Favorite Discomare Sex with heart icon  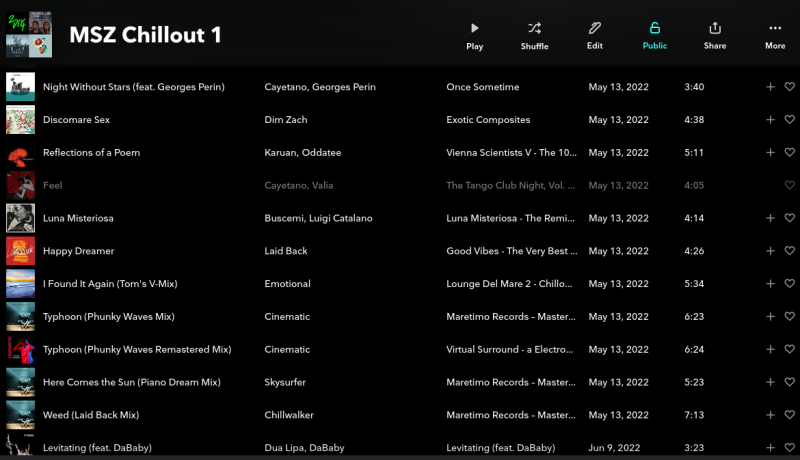click(789, 119)
